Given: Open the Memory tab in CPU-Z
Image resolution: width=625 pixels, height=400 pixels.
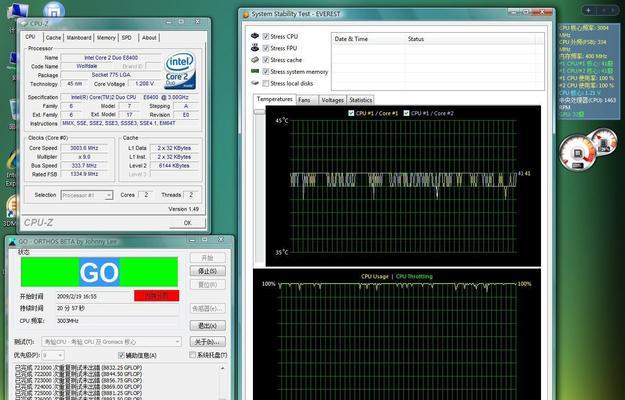Looking at the screenshot, I should (106, 37).
